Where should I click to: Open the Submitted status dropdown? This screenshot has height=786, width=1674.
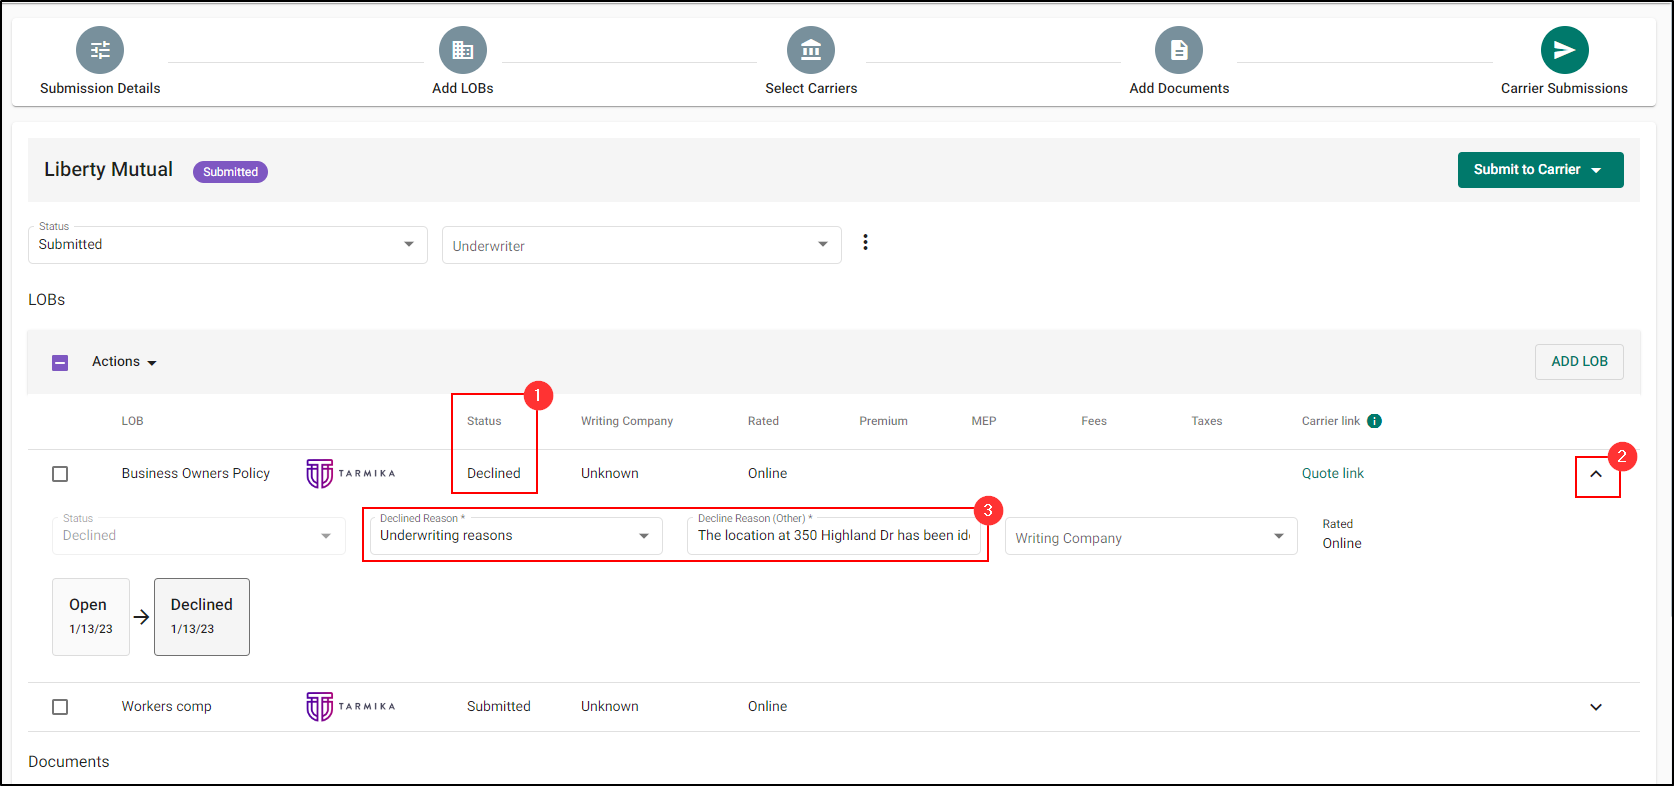[x=228, y=245]
